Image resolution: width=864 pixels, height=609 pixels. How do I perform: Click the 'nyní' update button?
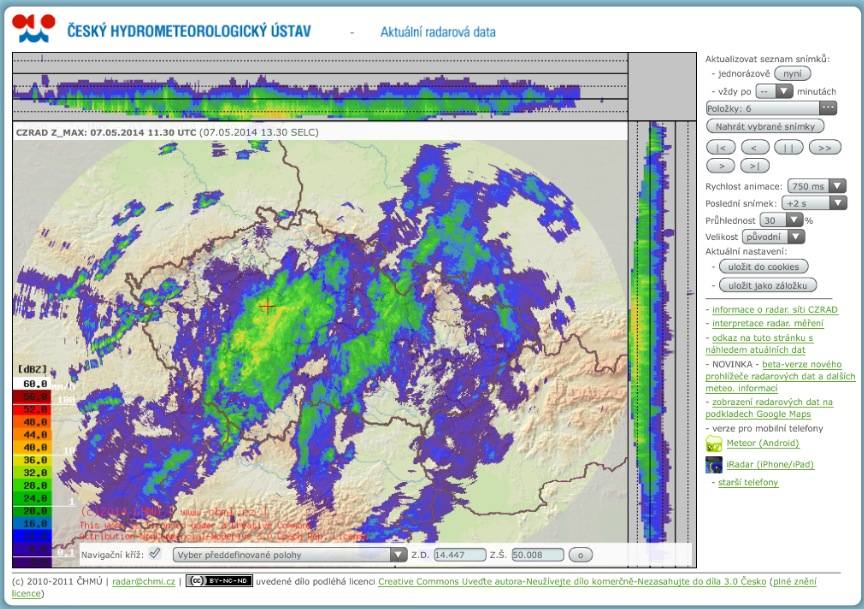(792, 73)
